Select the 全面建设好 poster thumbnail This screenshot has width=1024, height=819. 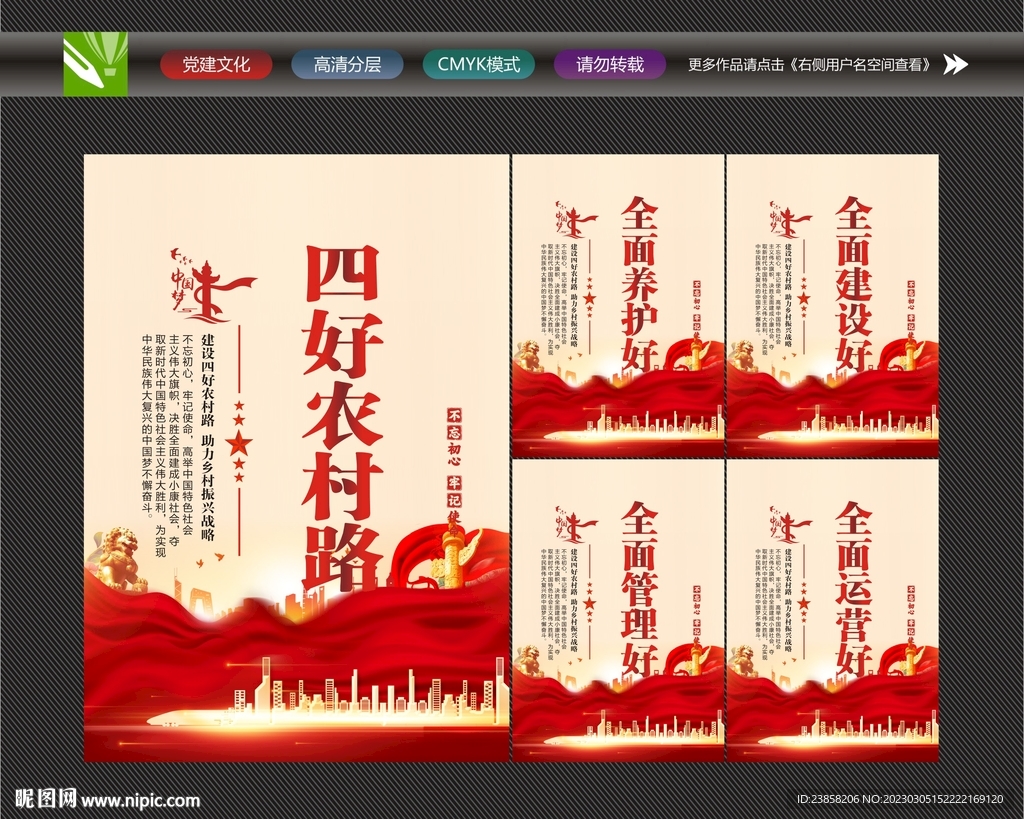click(x=833, y=306)
